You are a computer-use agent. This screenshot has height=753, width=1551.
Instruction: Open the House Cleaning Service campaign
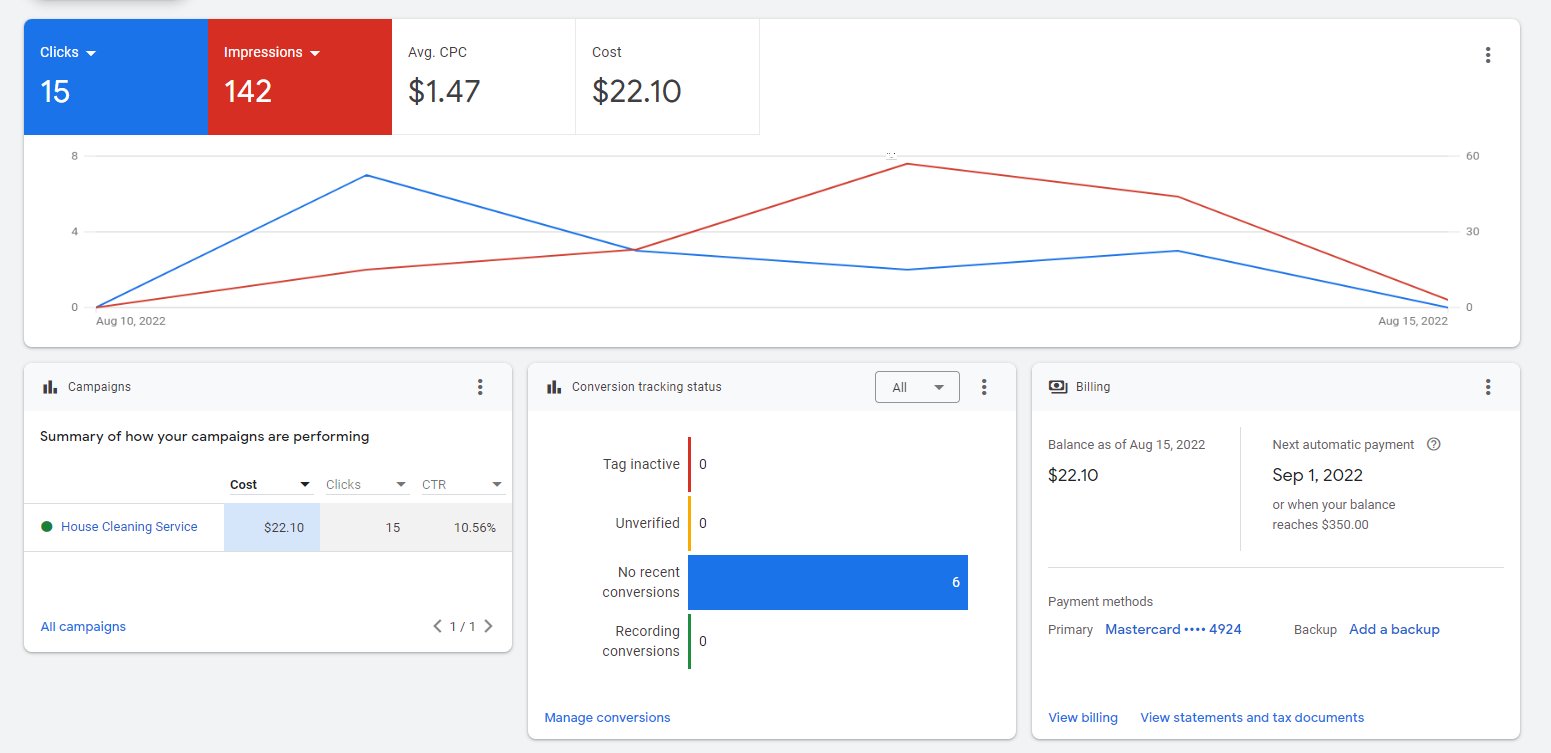[129, 527]
